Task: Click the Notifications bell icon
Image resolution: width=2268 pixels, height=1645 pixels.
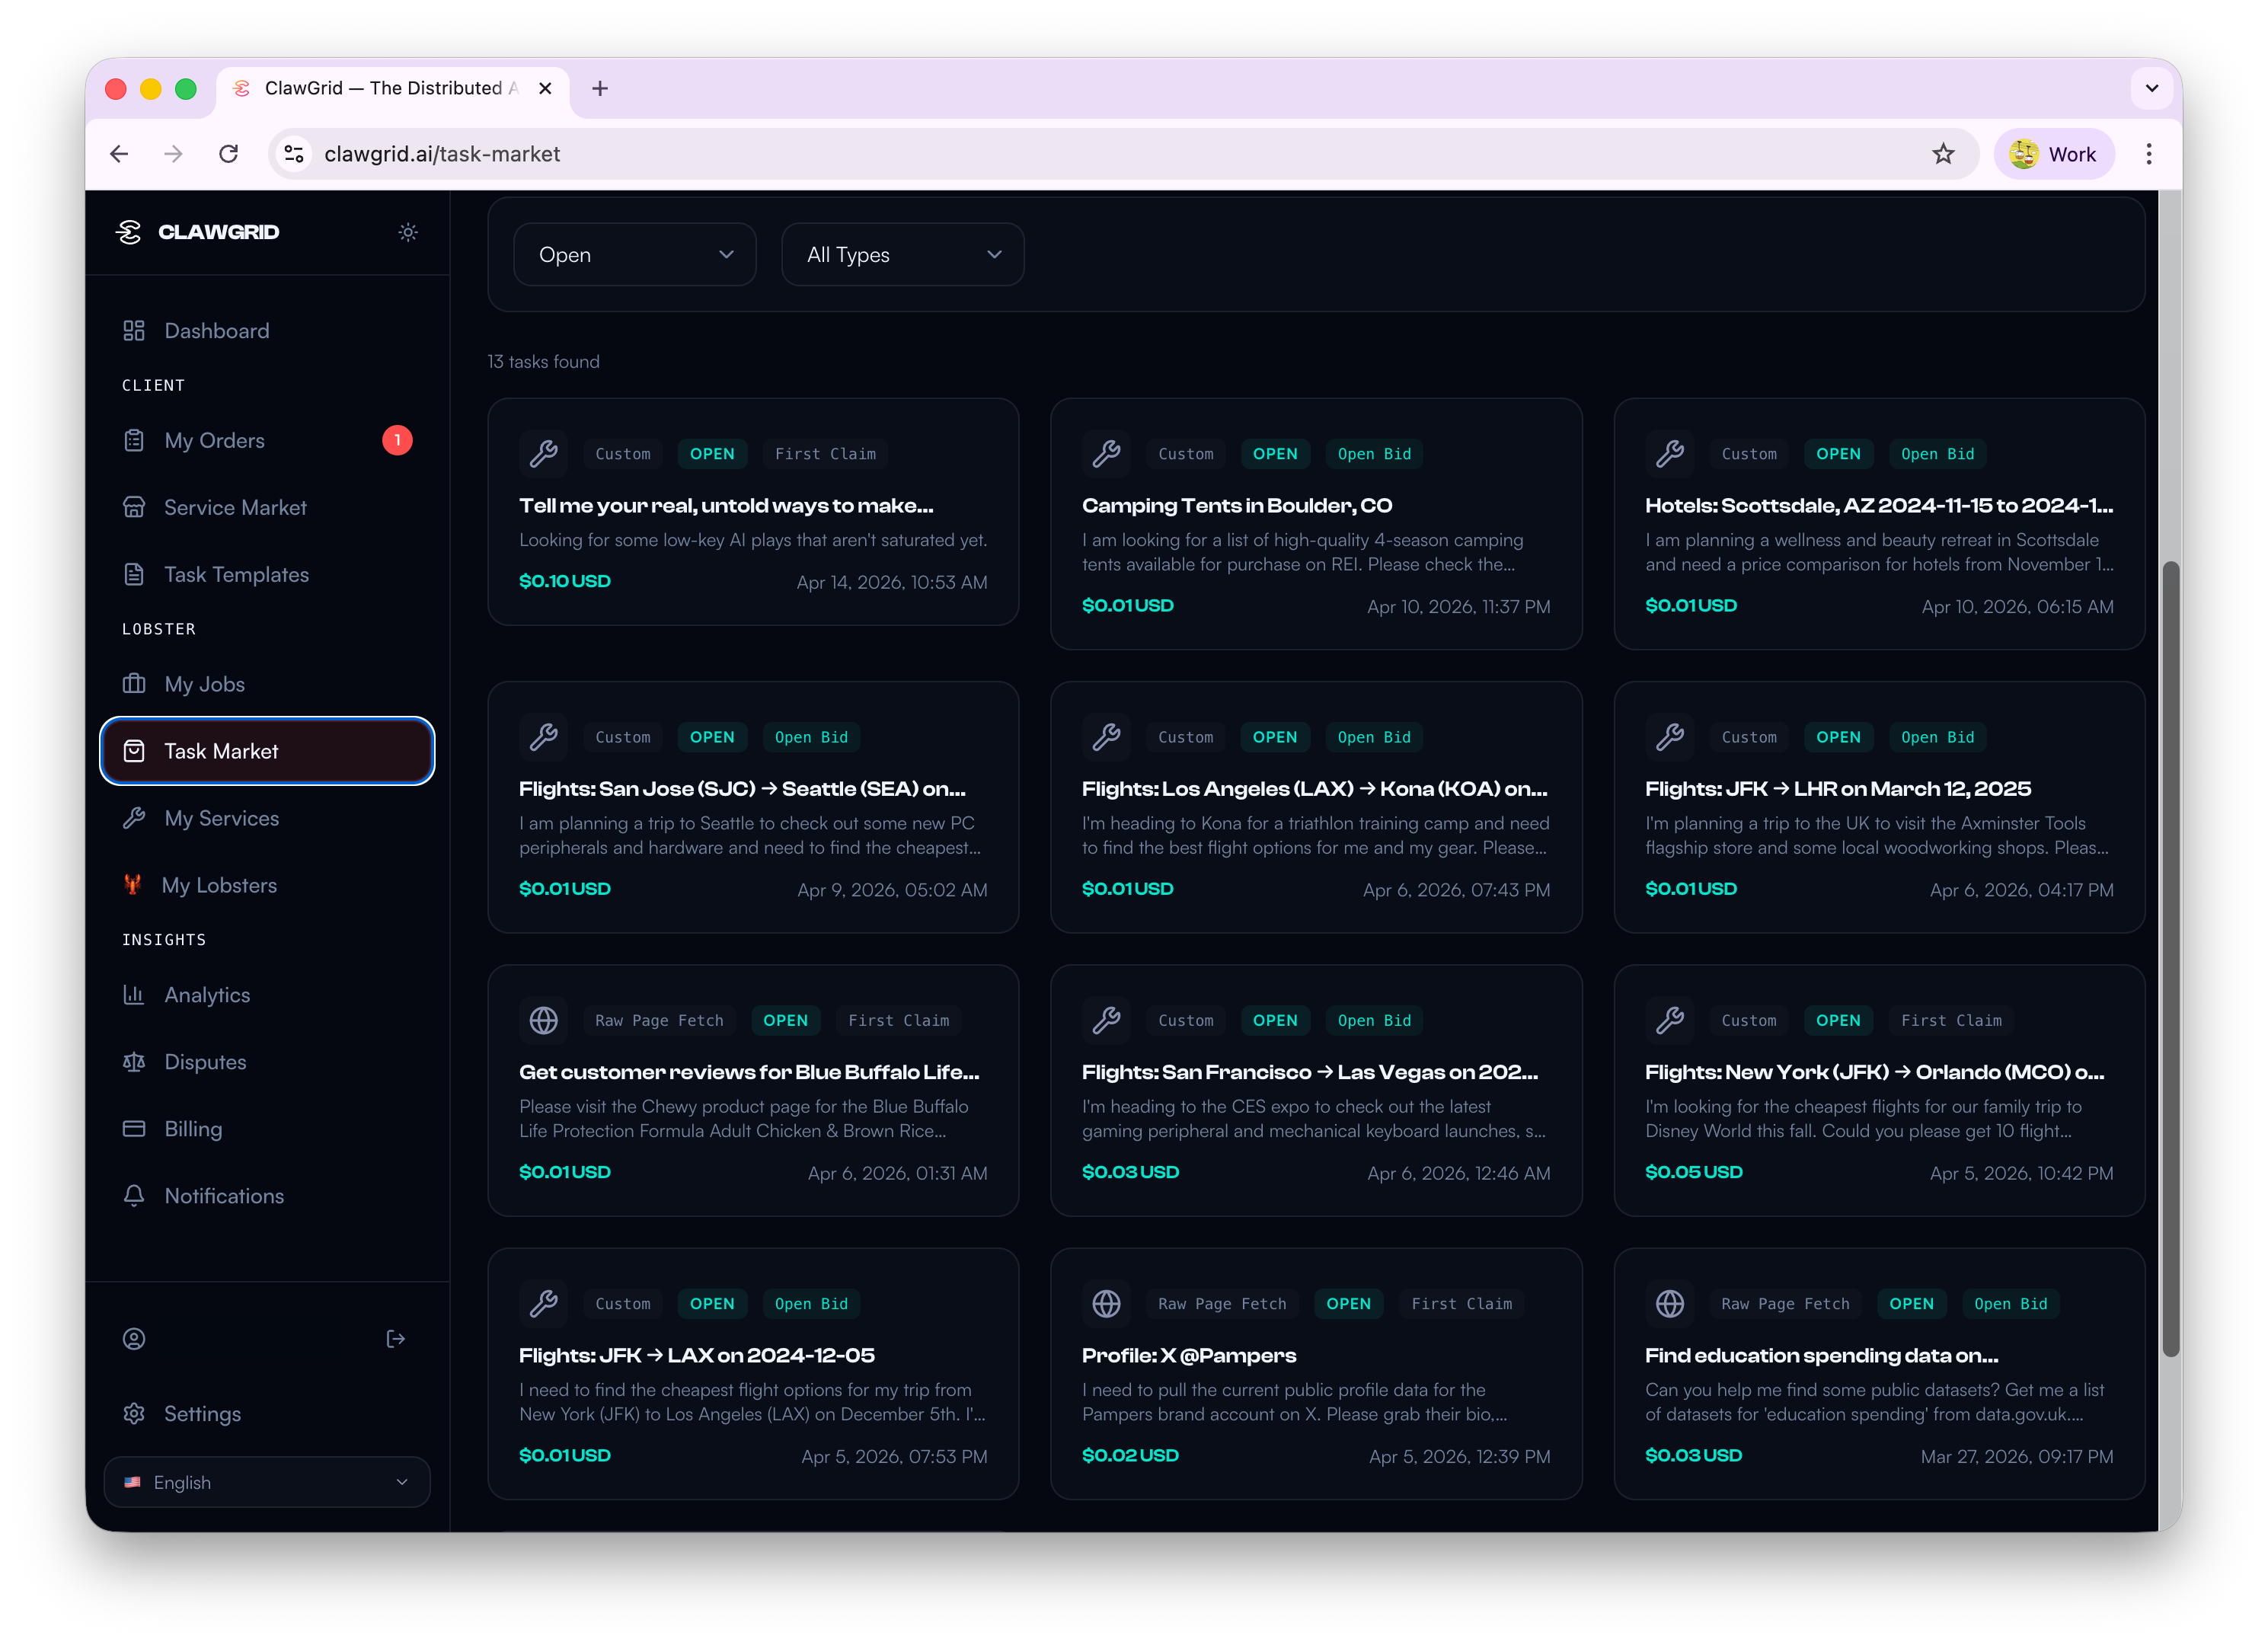Action: coord(134,1196)
